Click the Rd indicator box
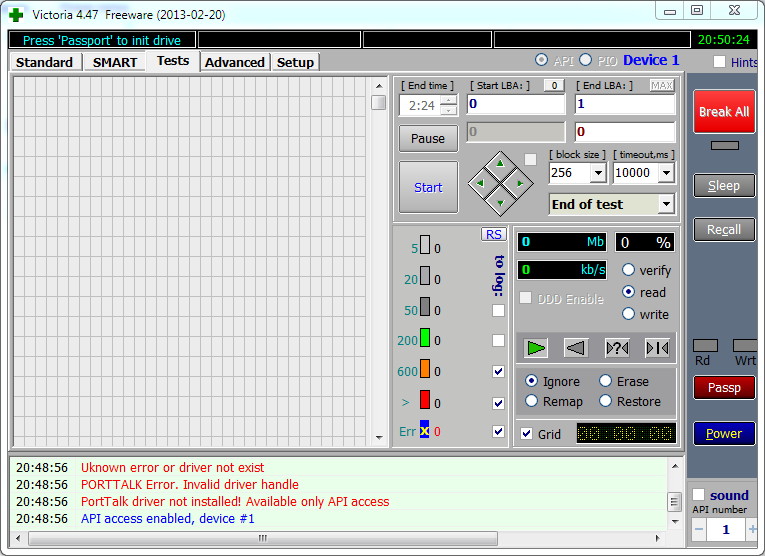The height and width of the screenshot is (556, 765). 705,346
